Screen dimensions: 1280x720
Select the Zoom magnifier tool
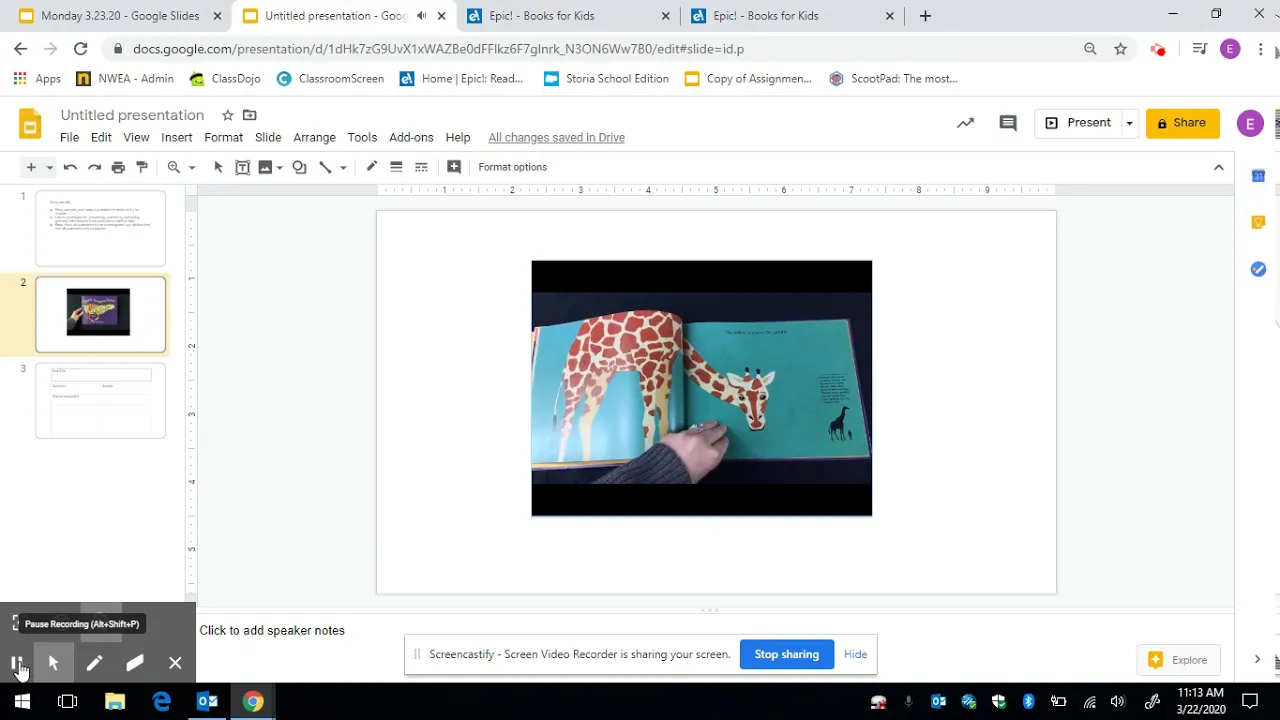pyautogui.click(x=174, y=167)
